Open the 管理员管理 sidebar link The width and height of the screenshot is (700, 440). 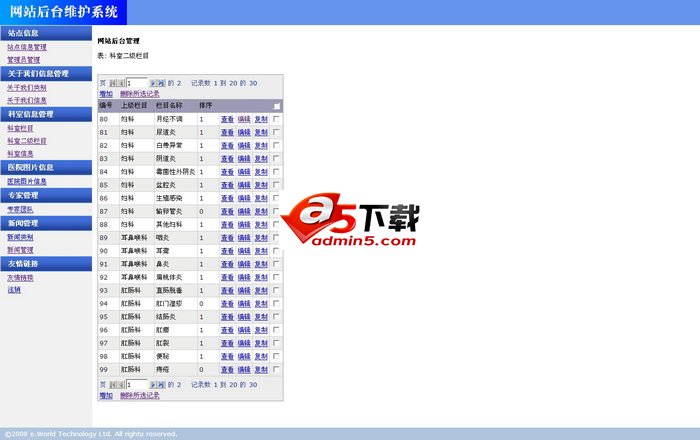[24, 60]
